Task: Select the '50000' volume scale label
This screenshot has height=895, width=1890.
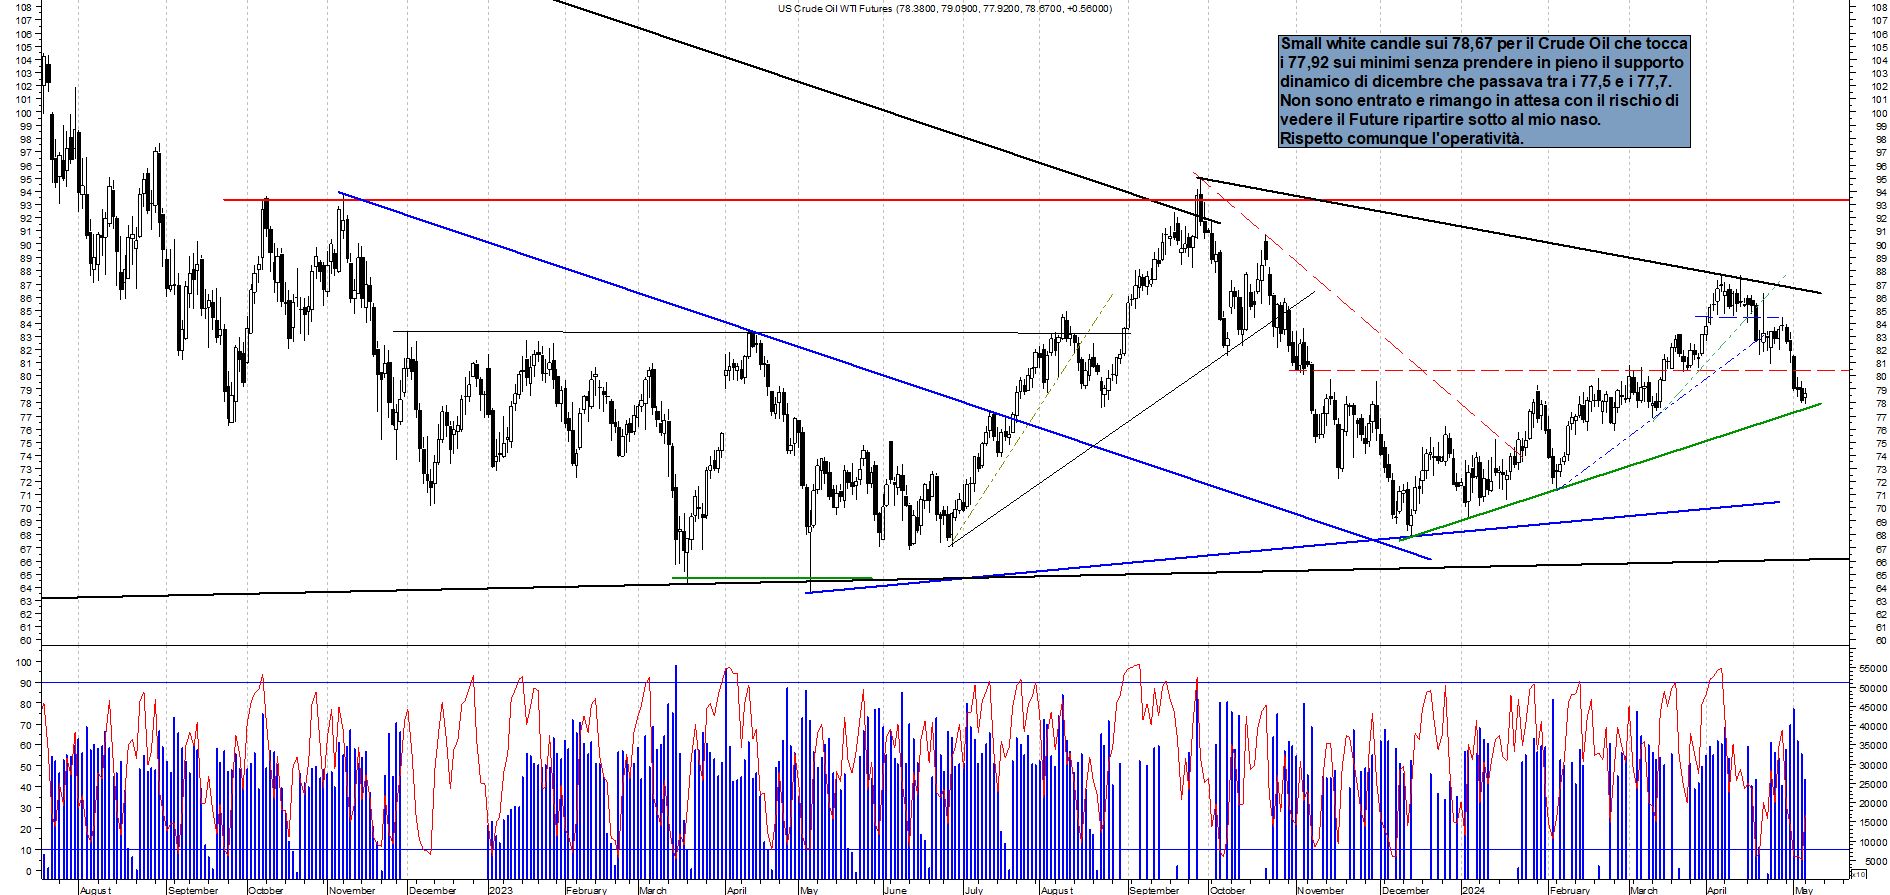Action: coord(1872,688)
